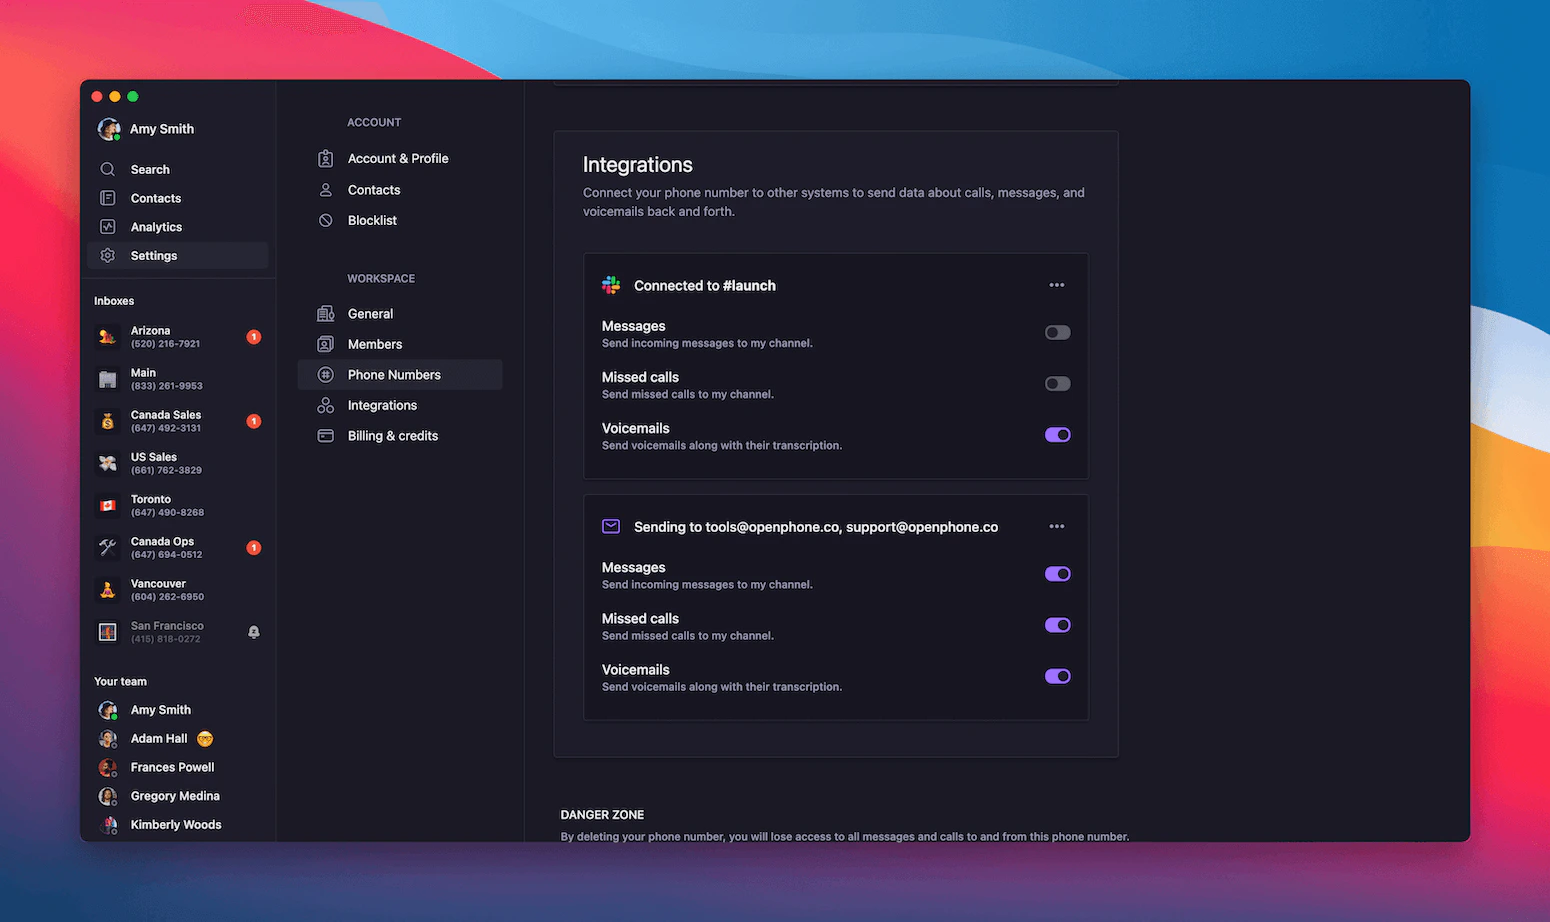1550x922 pixels.
Task: Select the Contacts icon in the sidebar
Action: click(108, 198)
